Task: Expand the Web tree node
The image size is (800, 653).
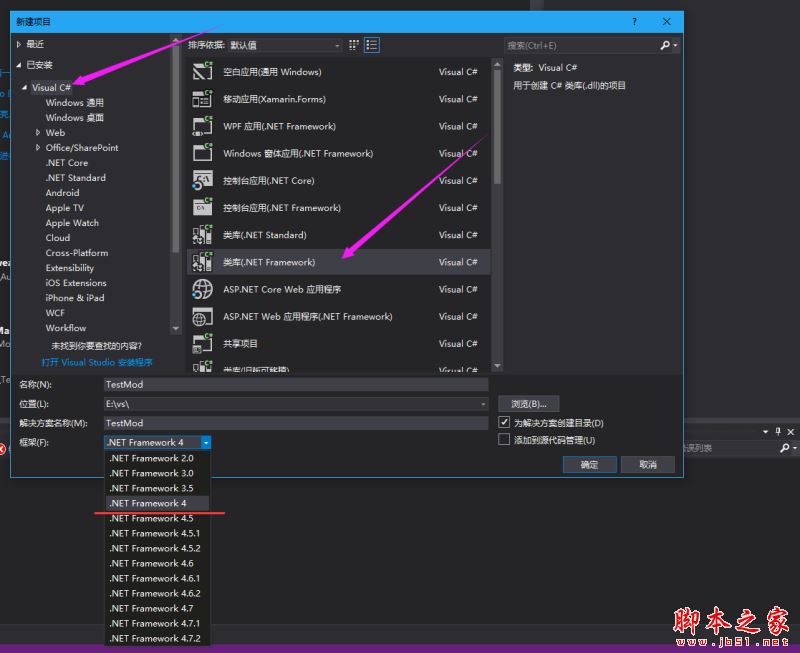Action: (38, 133)
